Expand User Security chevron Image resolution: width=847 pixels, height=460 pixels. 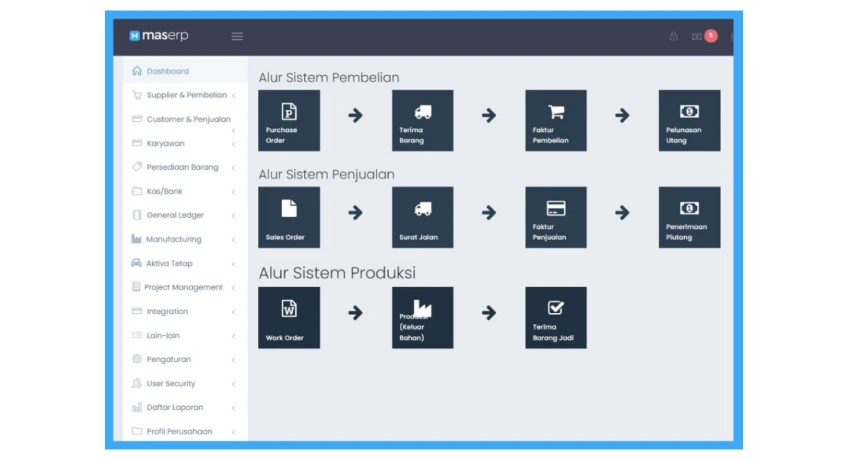pos(234,384)
